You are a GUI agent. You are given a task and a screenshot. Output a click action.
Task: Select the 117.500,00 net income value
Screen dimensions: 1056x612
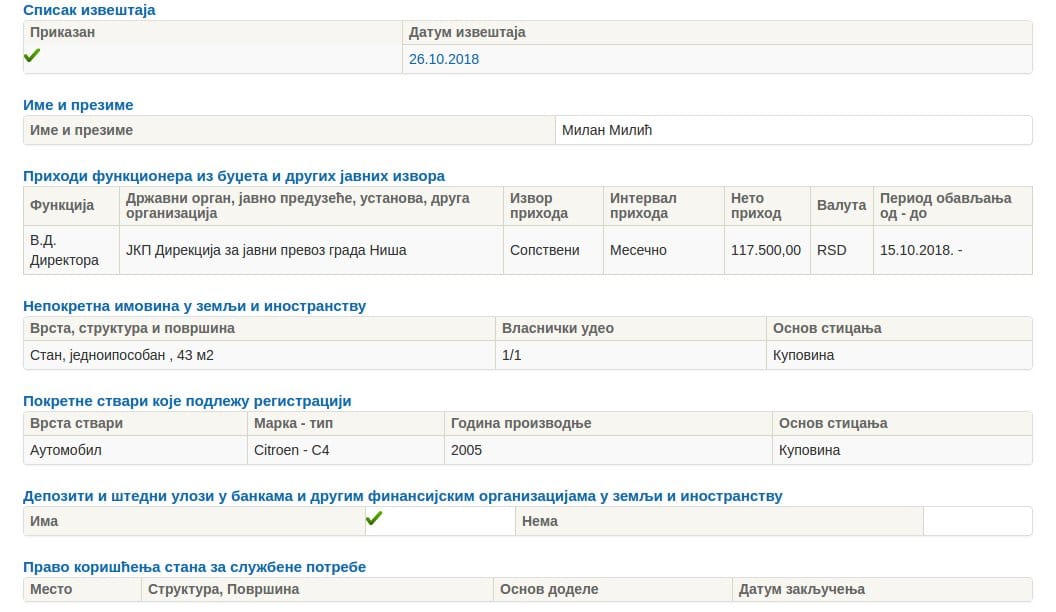coord(766,250)
